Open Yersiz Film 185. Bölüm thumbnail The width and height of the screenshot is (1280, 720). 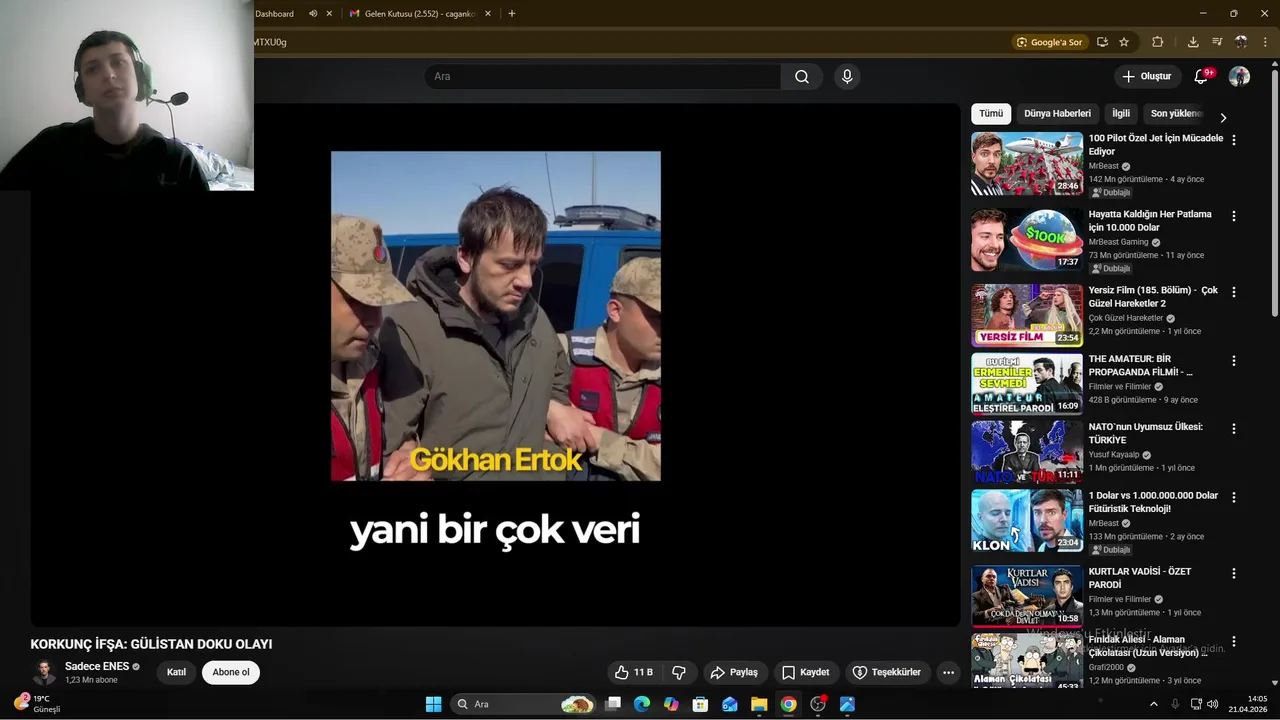click(1027, 315)
